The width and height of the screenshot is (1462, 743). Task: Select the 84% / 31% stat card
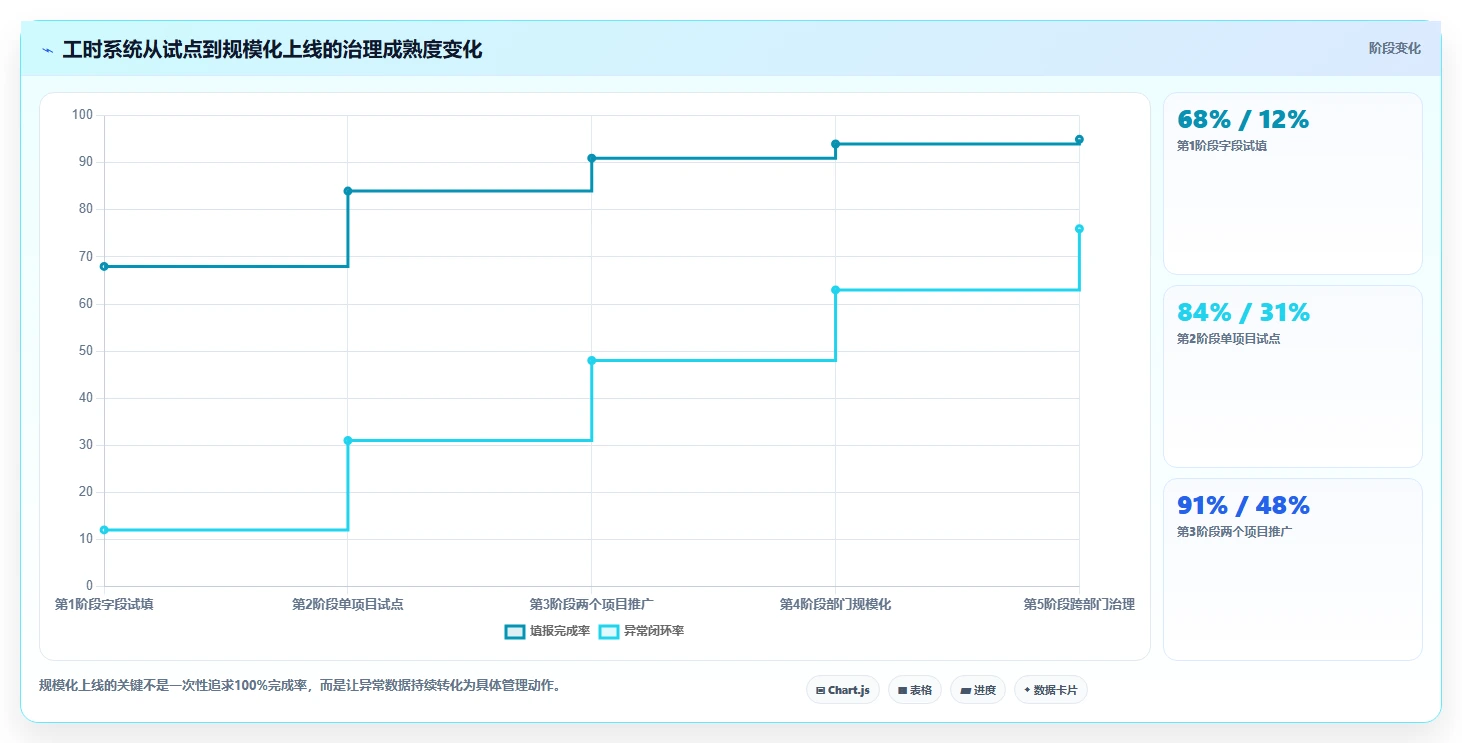1292,376
